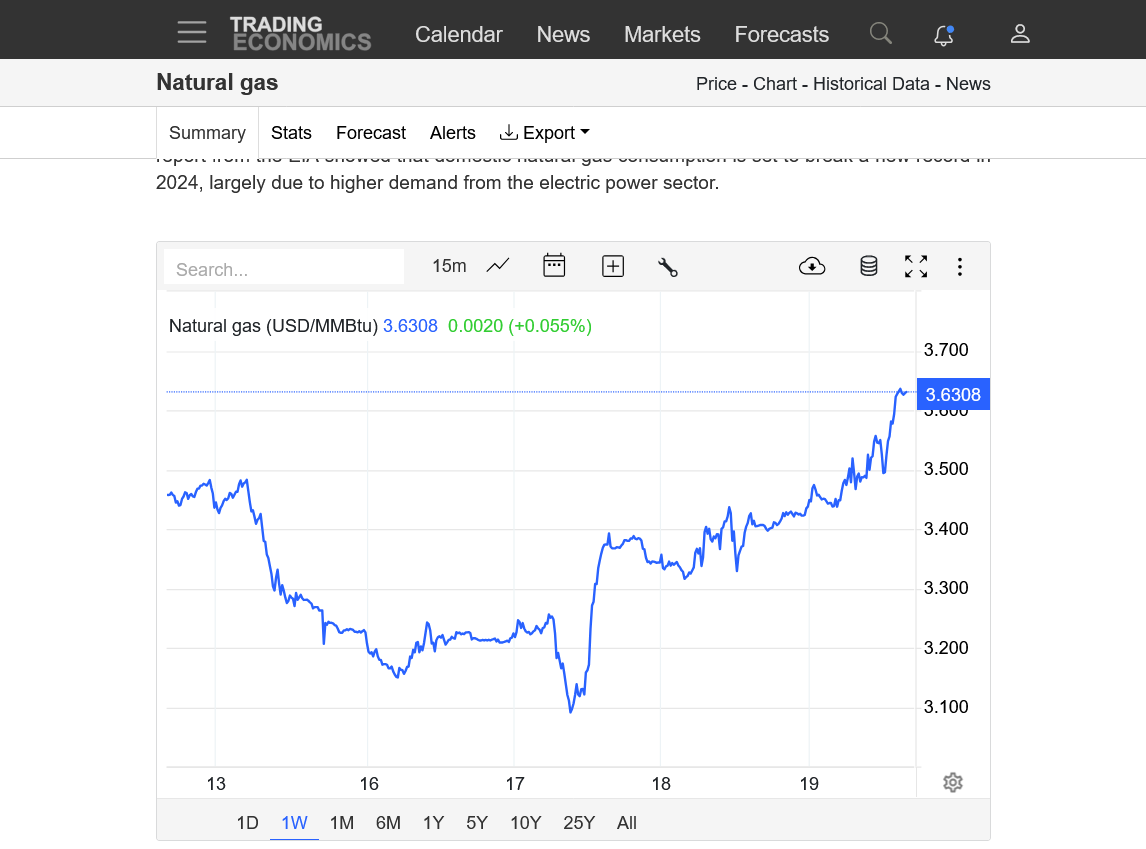Expand the chart three-dot menu

pyautogui.click(x=960, y=266)
